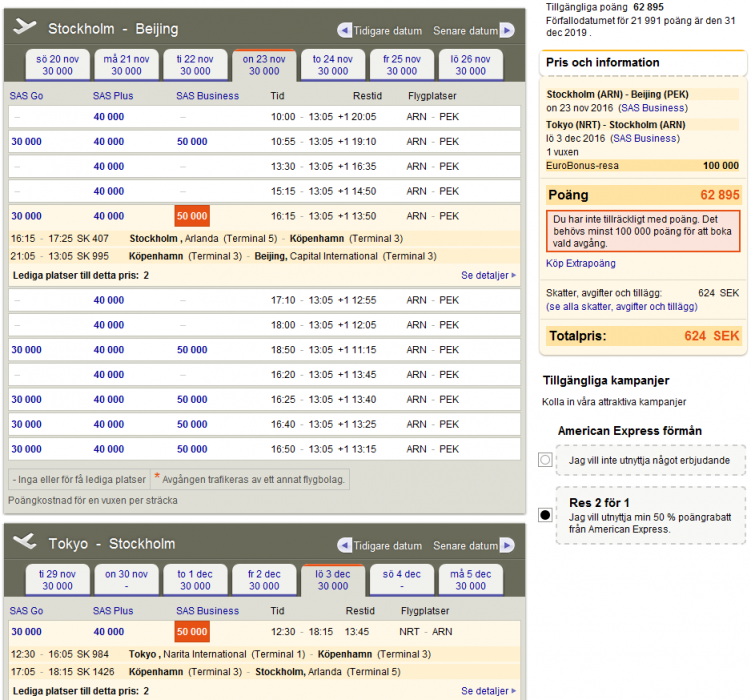The width and height of the screenshot is (751, 700).
Task: Click right arrow beside Senare datum for Tokyo-Stockholm
Action: pyautogui.click(x=507, y=546)
